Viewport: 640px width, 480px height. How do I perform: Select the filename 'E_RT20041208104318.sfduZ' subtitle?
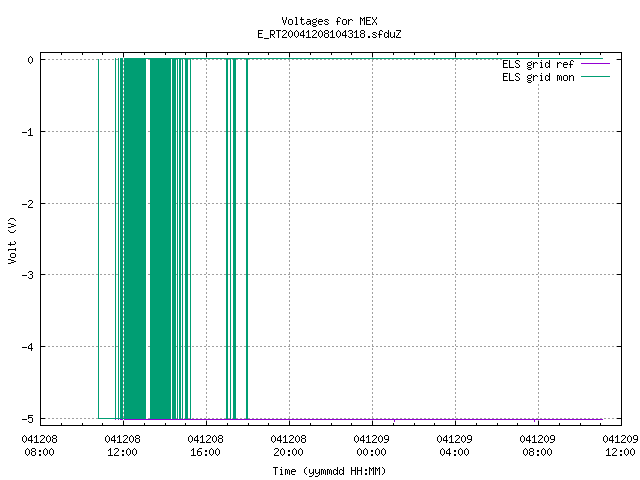[329, 34]
